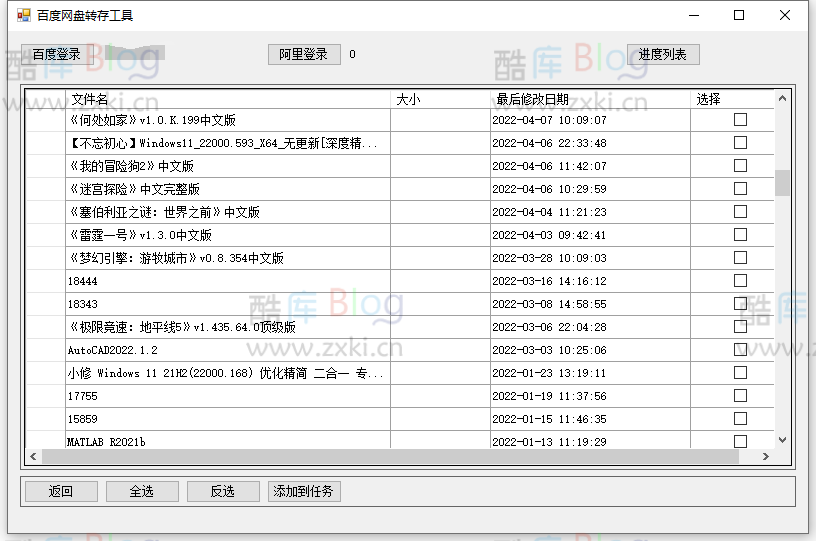Viewport: 816px width, 541px height.
Task: Minimize the 百度网盘转存工具 window
Action: pos(694,15)
